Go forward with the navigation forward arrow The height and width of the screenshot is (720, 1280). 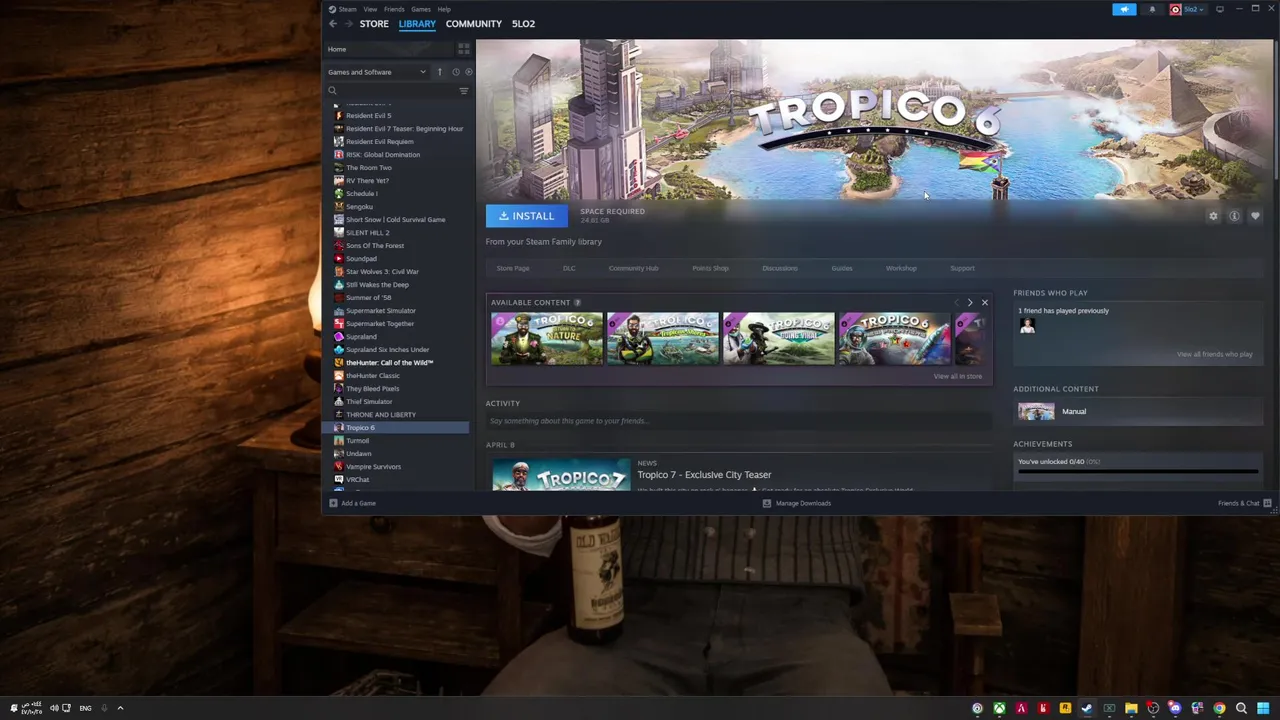(348, 24)
